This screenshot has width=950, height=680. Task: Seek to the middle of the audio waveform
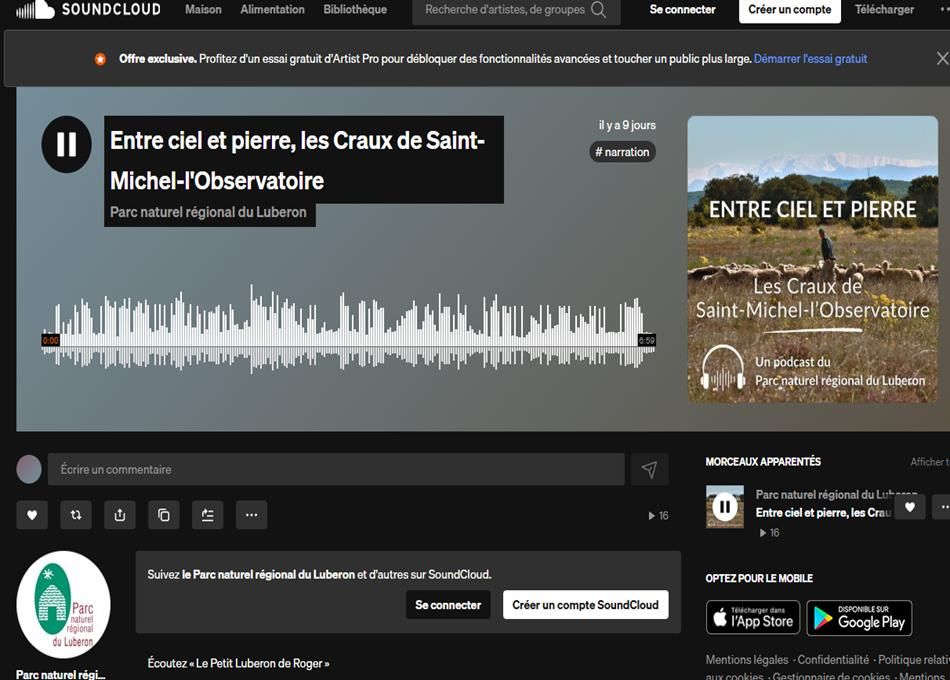[348, 330]
